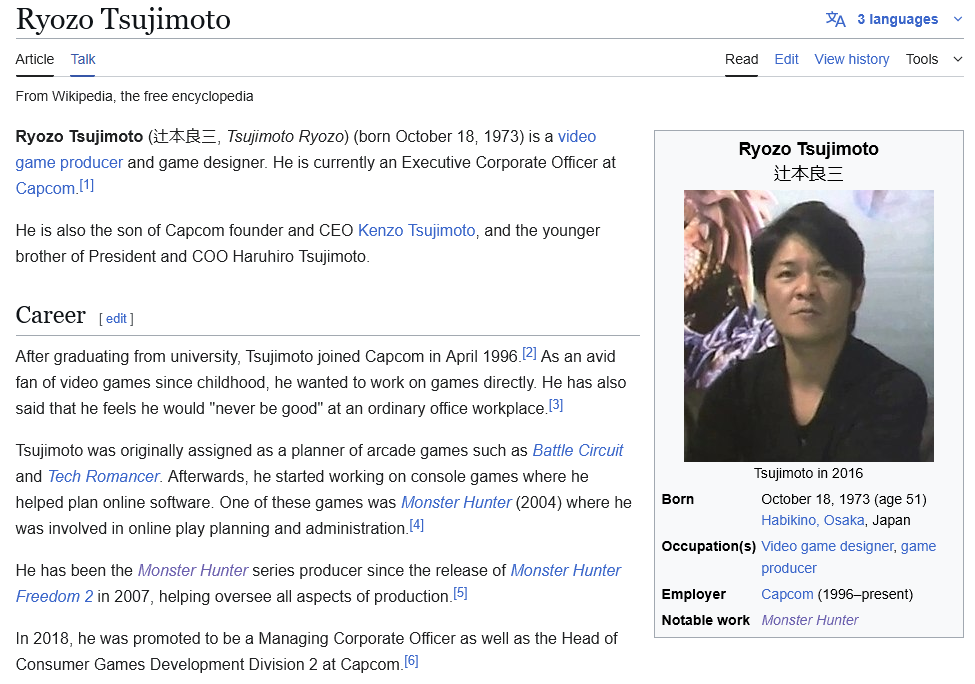The height and width of the screenshot is (684, 975).
Task: Click 'From Wikipedia, the free encyclopedia' text
Action: point(134,96)
